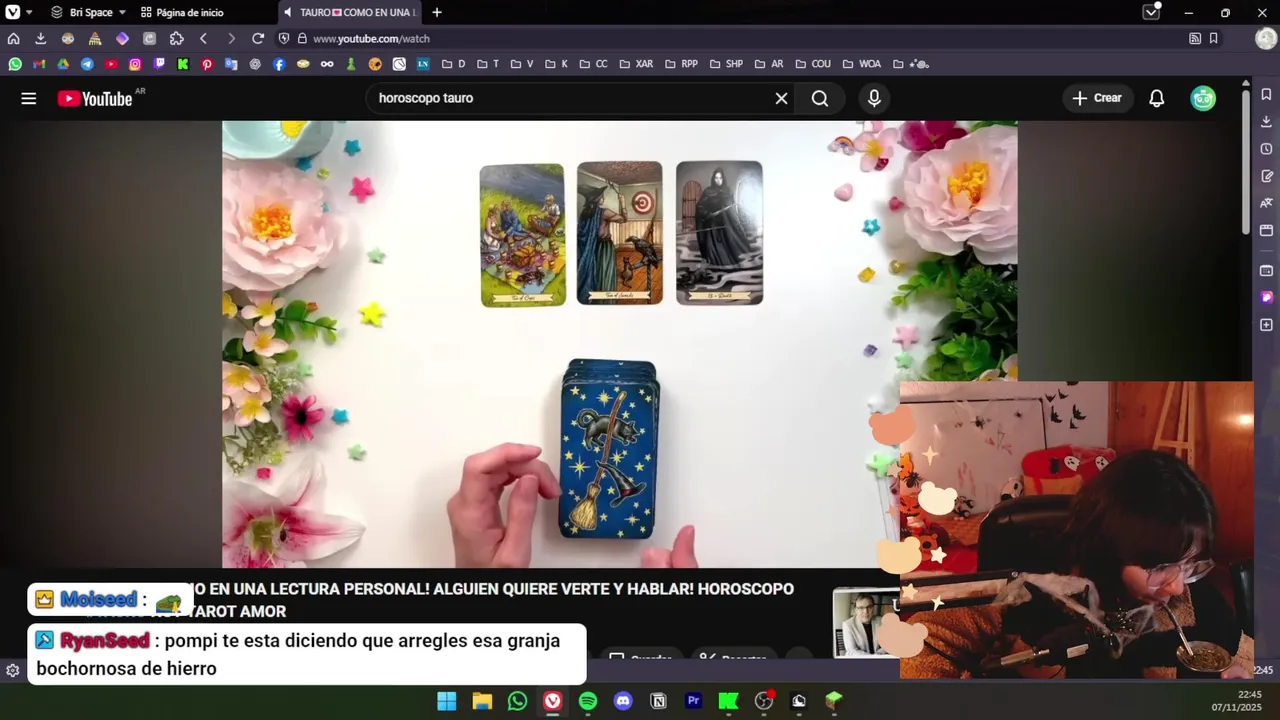Open Vivaldi side panel bookmarks icon
The width and height of the screenshot is (1280, 720).
point(1266,94)
